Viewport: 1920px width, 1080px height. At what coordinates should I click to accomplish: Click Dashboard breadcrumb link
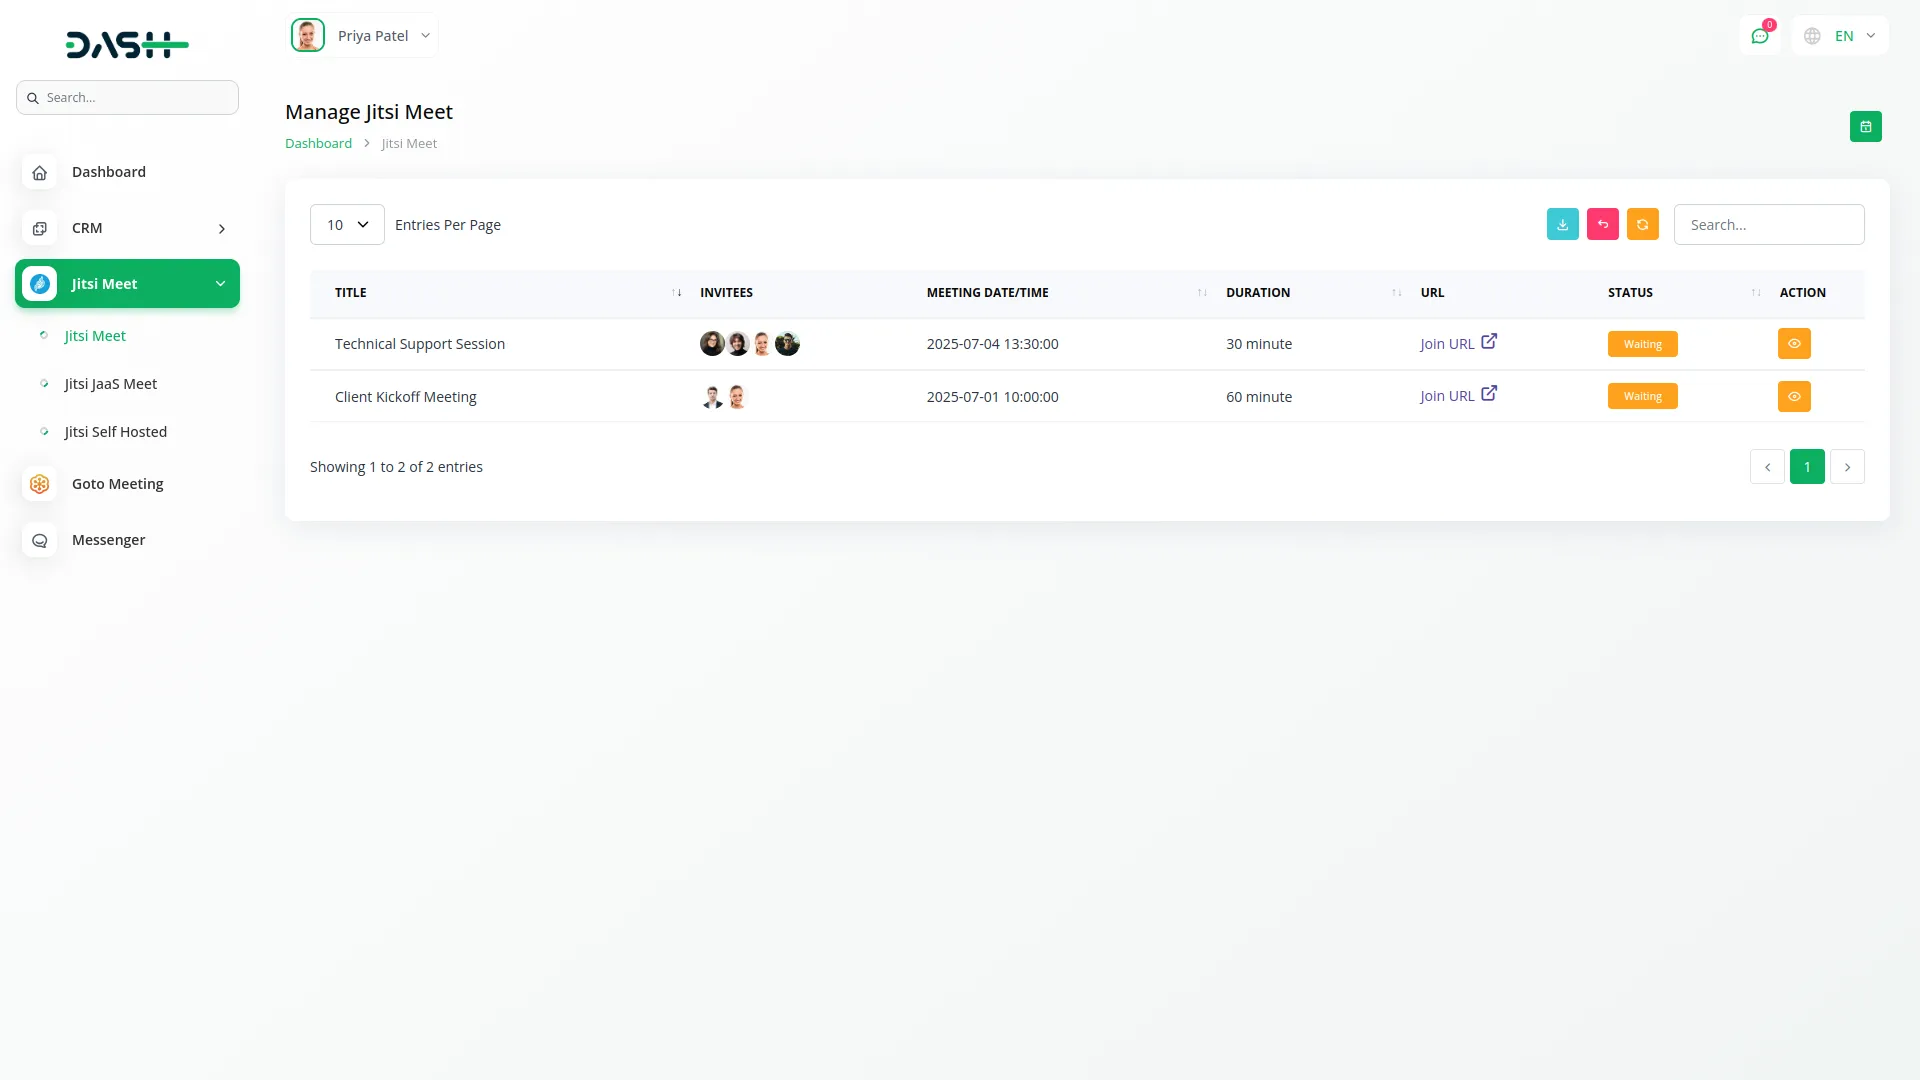(x=318, y=144)
